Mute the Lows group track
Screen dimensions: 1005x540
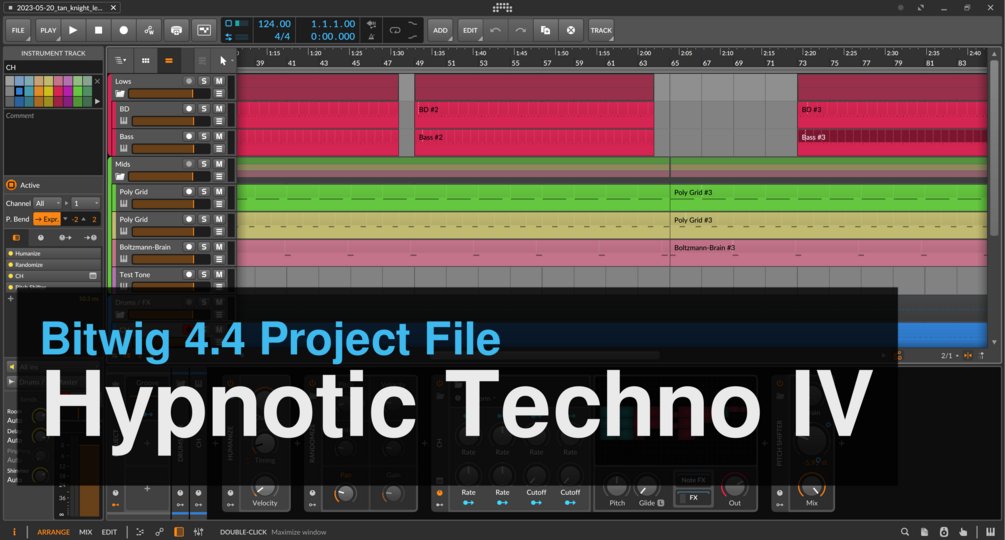[x=219, y=81]
